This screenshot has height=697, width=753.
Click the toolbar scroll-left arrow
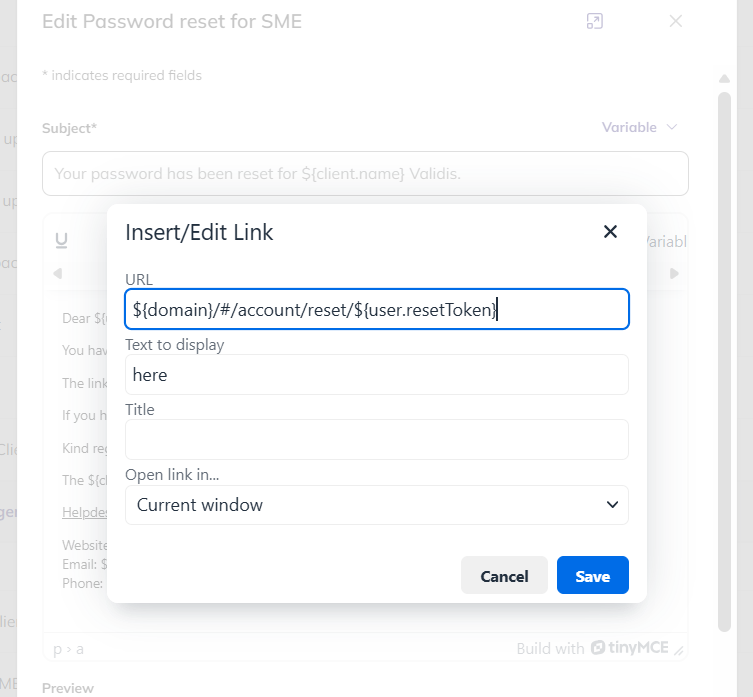pyautogui.click(x=58, y=273)
